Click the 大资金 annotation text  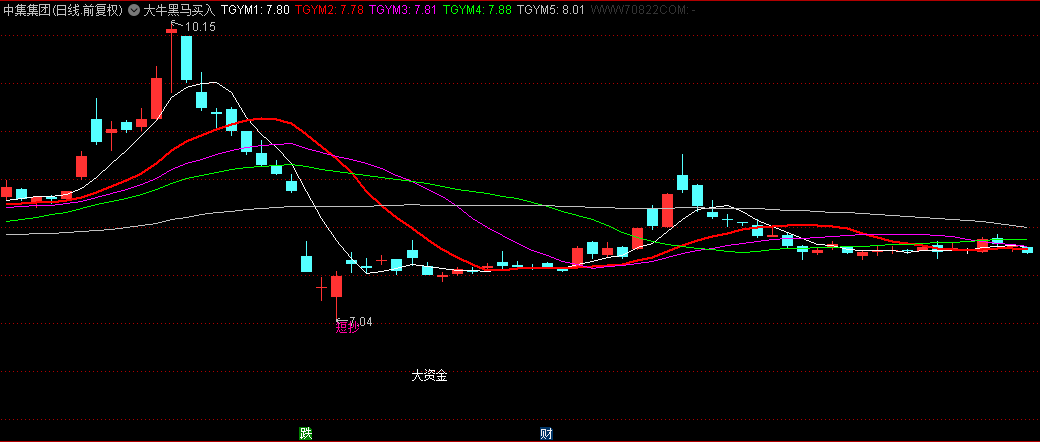(430, 376)
